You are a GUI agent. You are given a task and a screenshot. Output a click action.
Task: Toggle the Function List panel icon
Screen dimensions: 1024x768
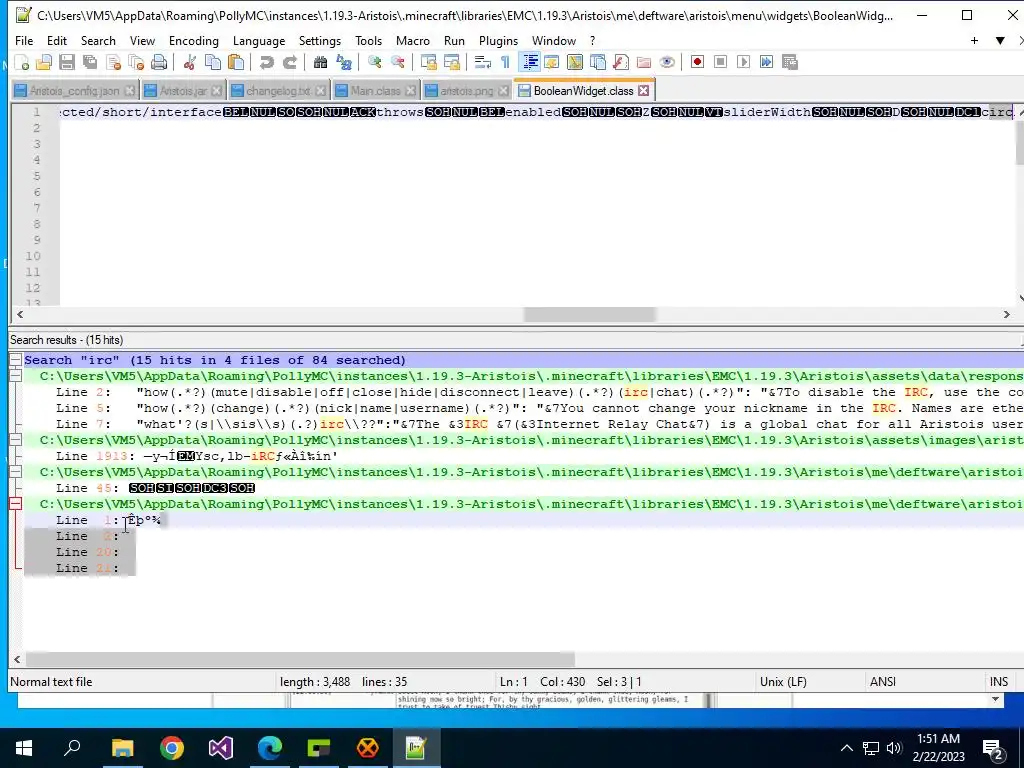pos(620,63)
